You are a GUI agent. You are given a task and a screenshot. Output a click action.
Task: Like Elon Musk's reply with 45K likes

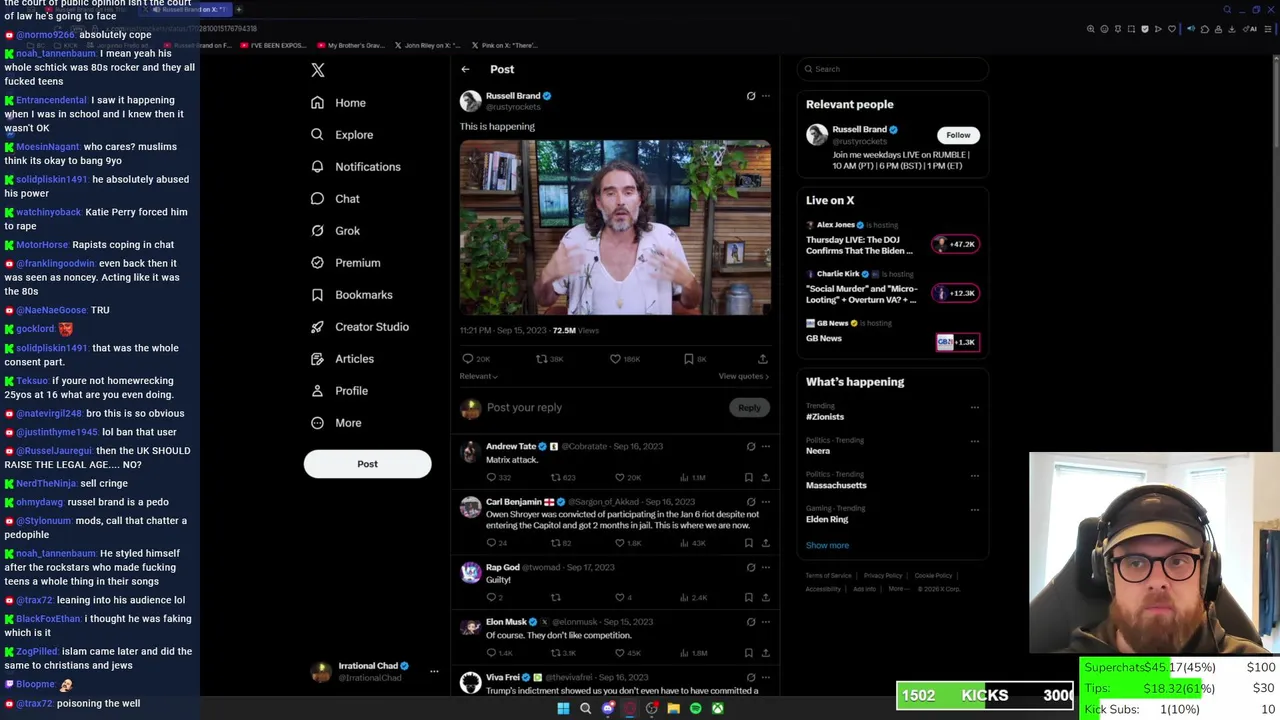point(620,653)
